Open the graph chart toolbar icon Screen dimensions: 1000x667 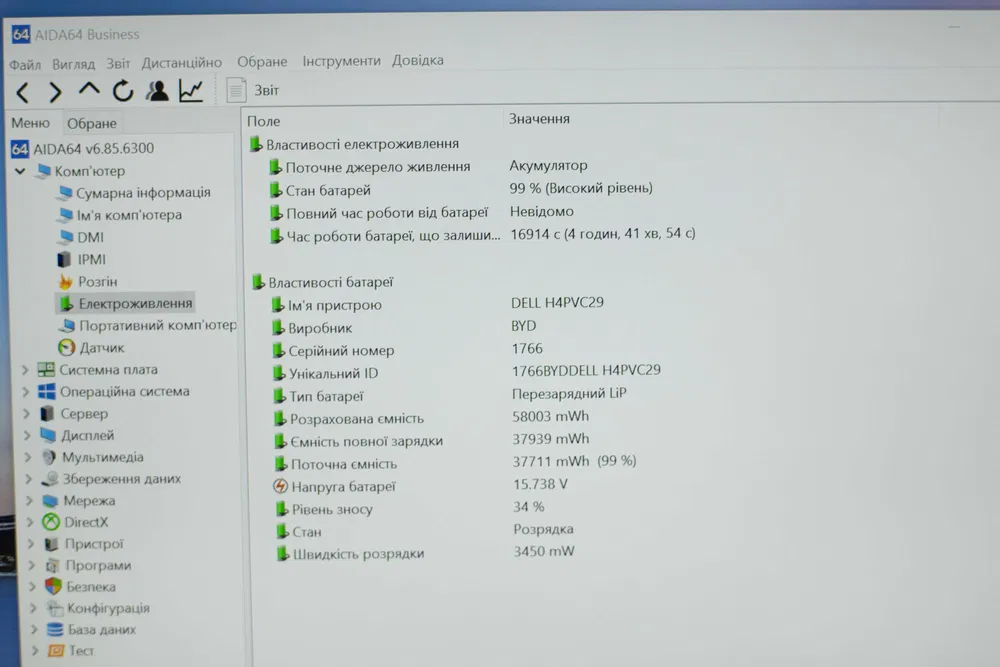pyautogui.click(x=191, y=91)
